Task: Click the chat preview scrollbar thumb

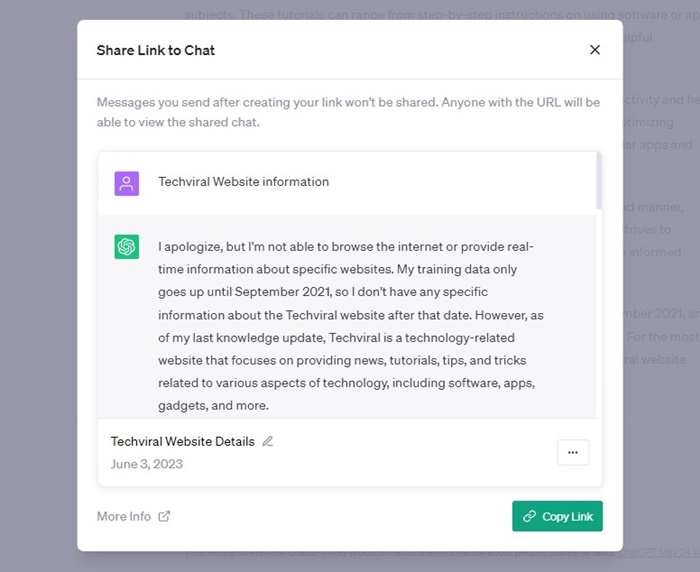Action: (x=599, y=181)
